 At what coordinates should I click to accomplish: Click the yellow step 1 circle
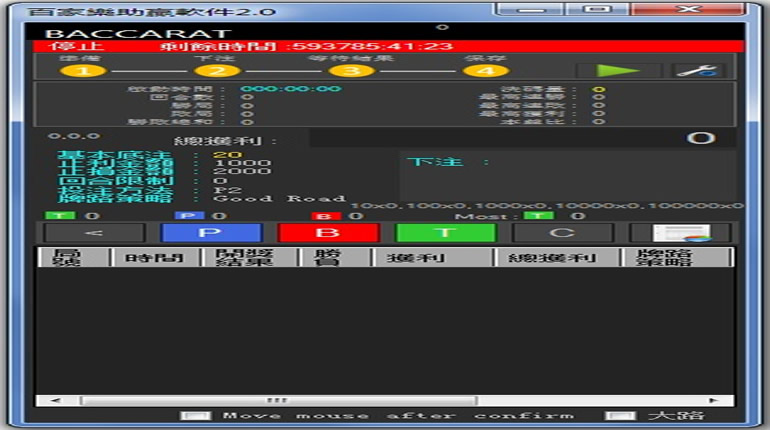pyautogui.click(x=84, y=71)
